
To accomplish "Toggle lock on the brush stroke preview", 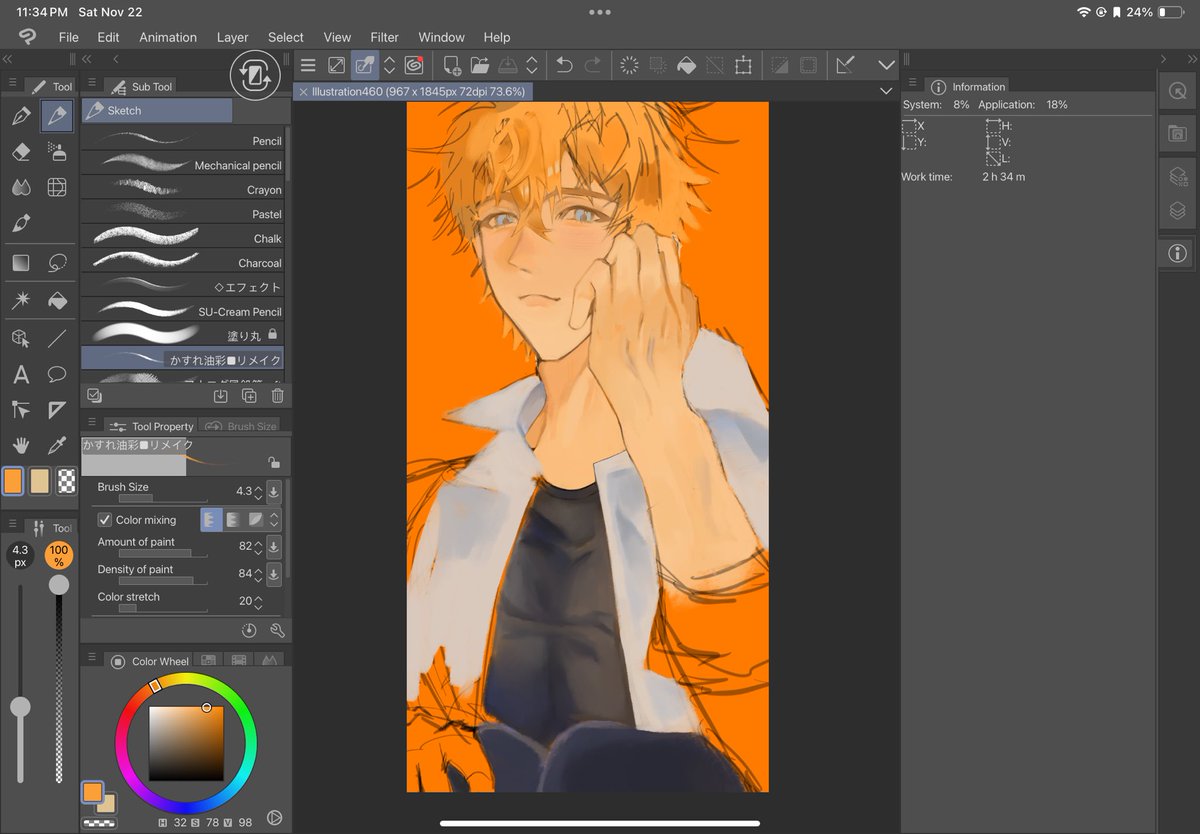I will pos(274,462).
